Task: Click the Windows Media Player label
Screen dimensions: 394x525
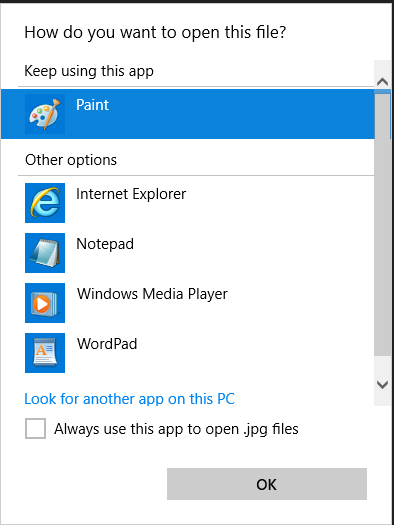Action: (152, 294)
